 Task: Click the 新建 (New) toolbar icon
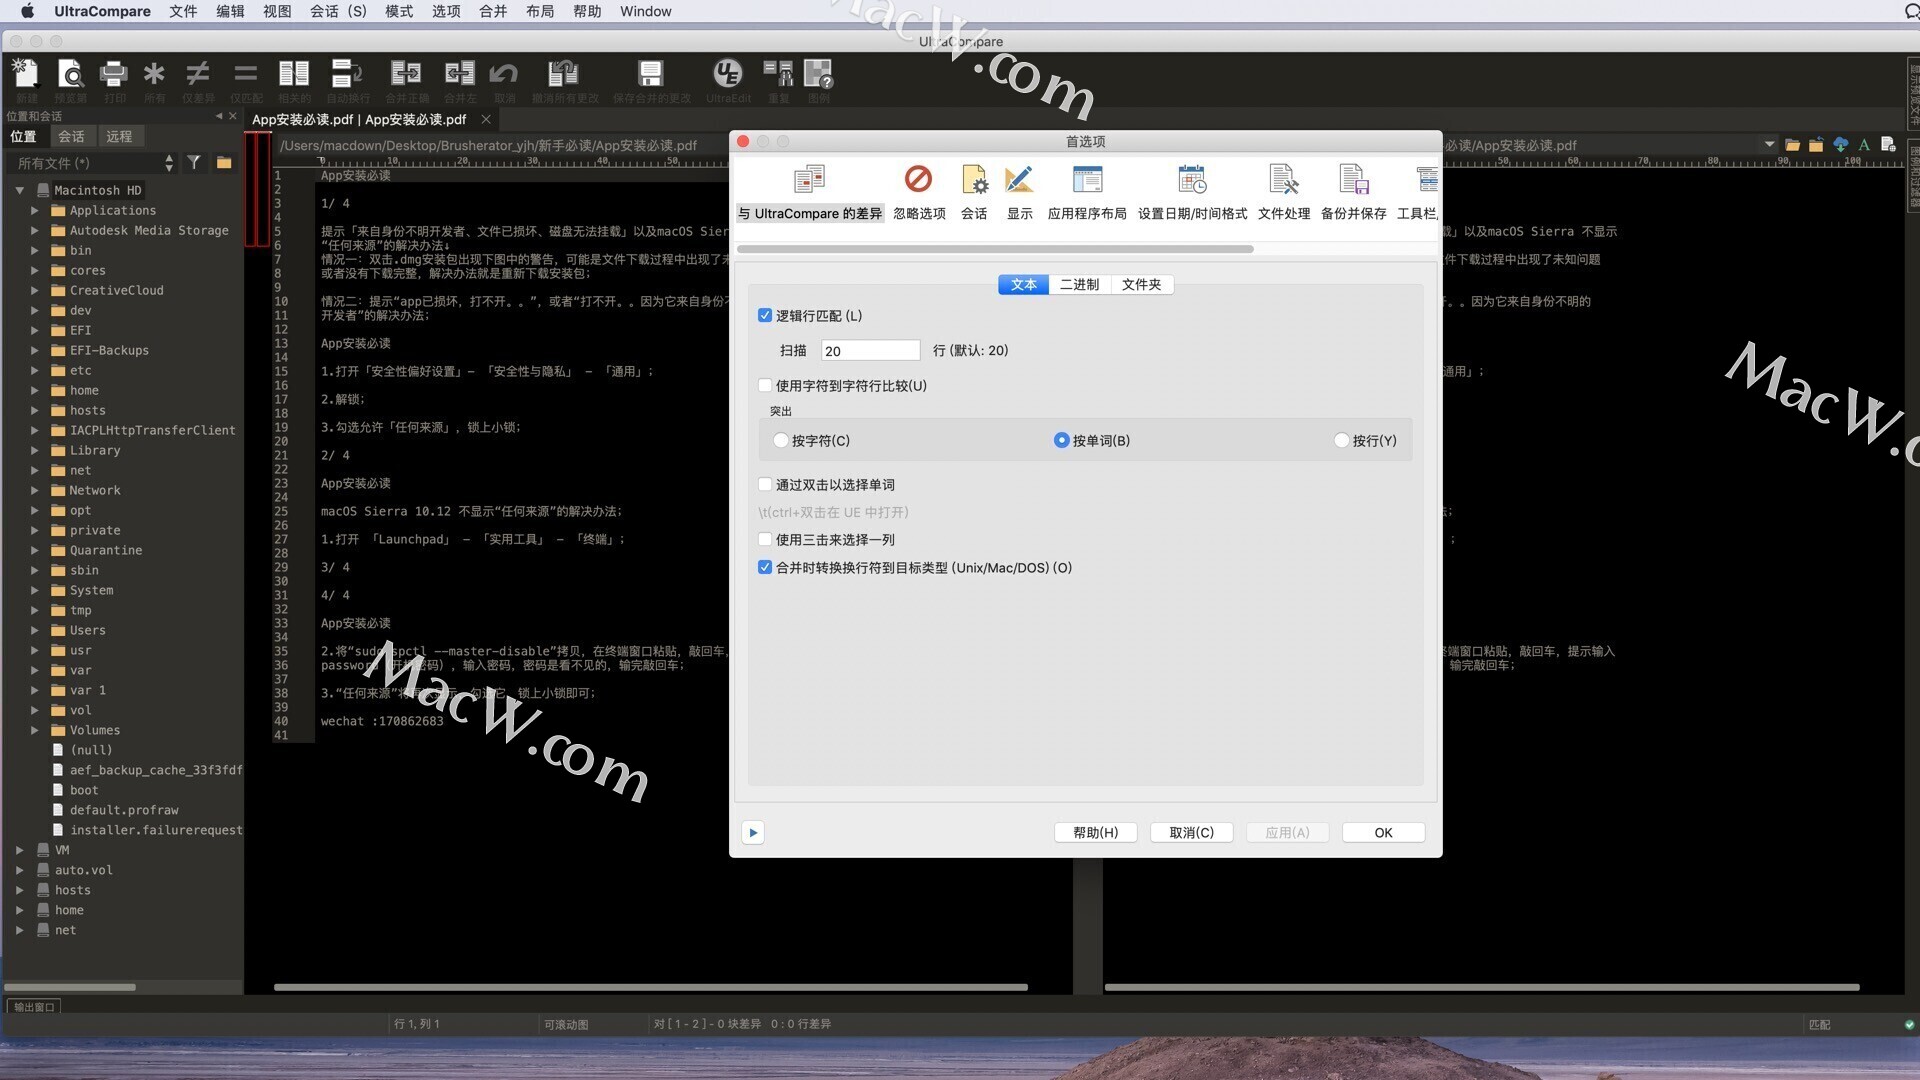click(x=26, y=74)
